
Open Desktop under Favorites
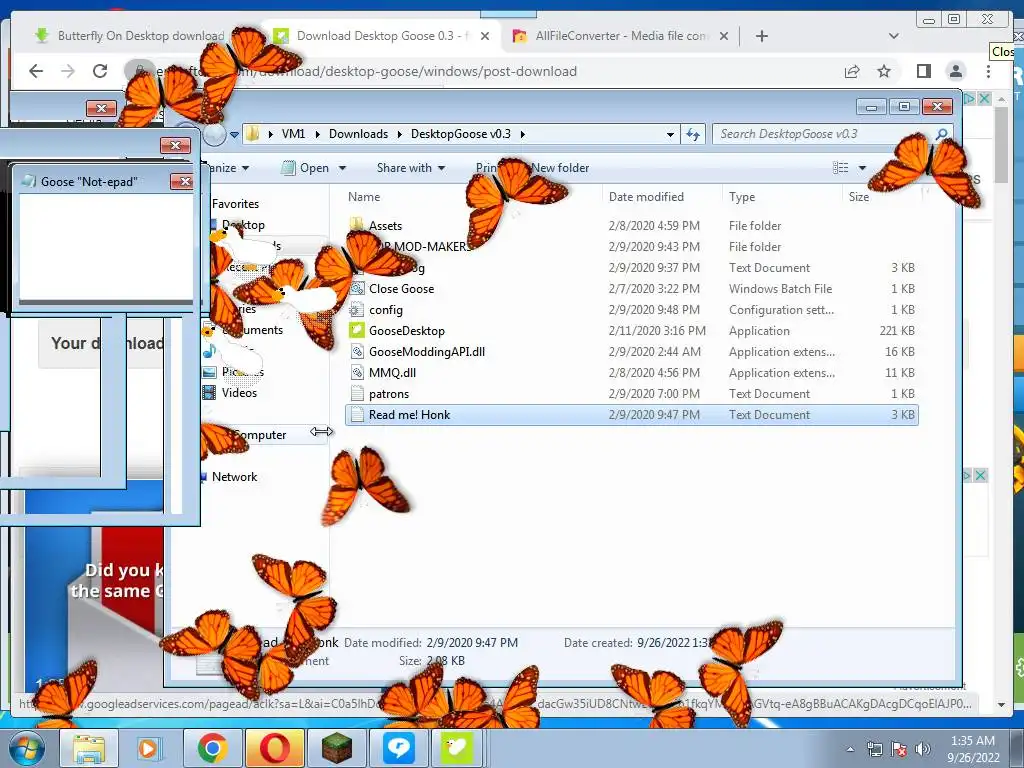(243, 225)
